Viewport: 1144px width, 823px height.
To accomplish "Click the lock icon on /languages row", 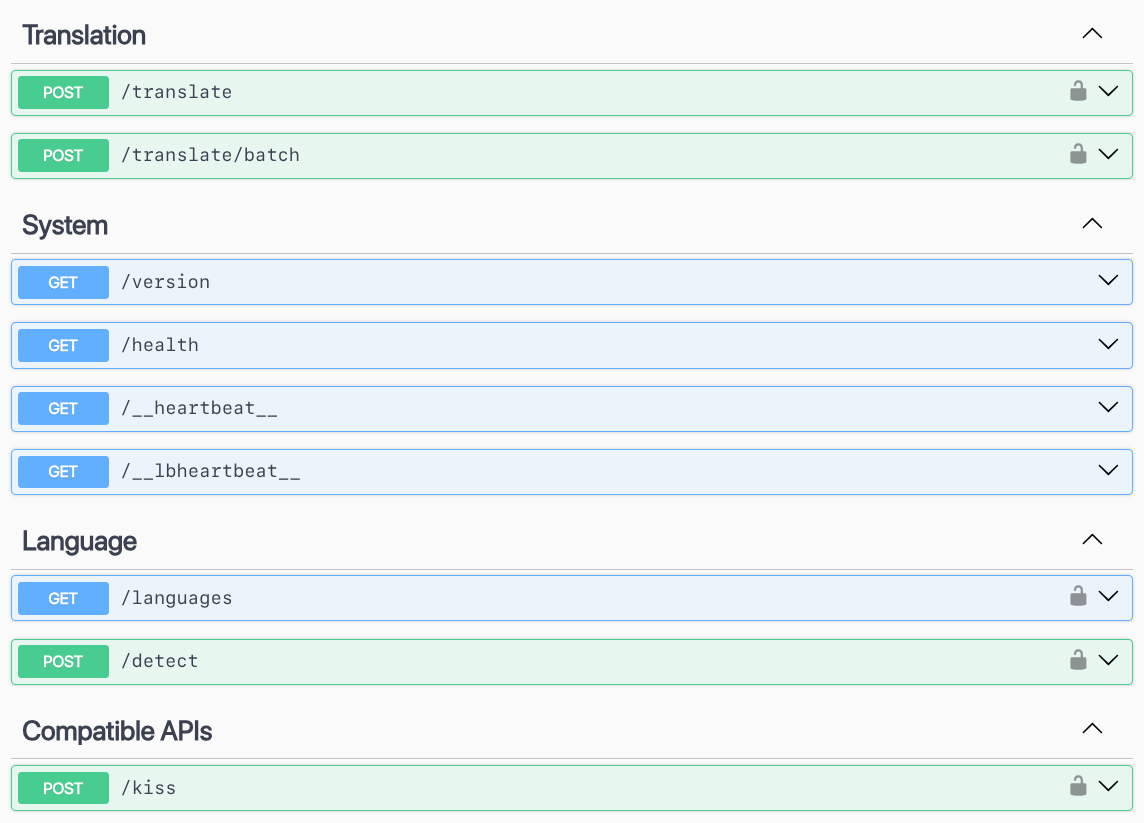I will click(x=1078, y=597).
